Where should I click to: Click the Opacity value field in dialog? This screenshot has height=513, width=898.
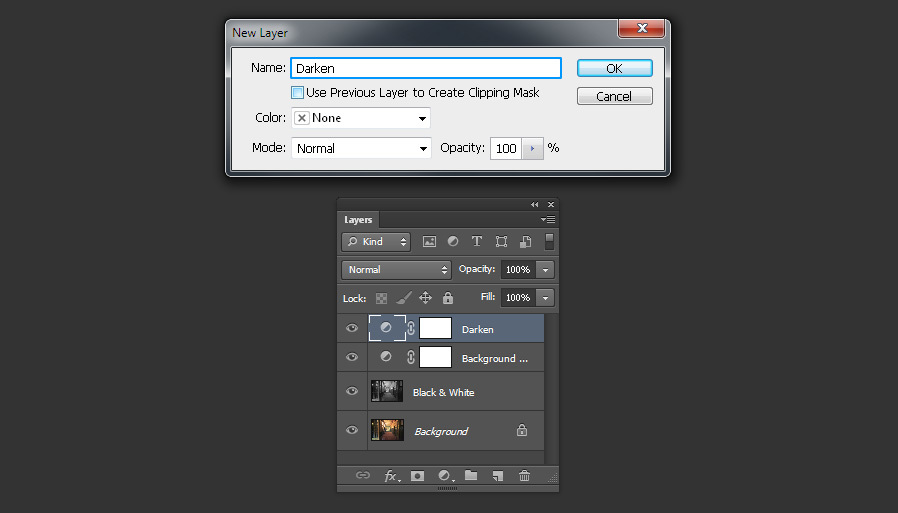tap(506, 148)
